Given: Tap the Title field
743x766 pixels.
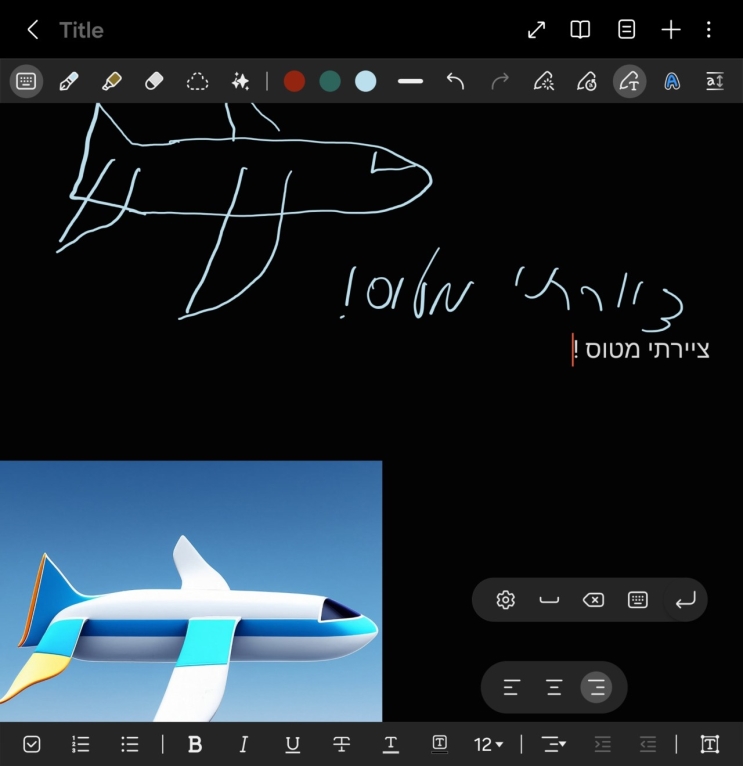Looking at the screenshot, I should tap(81, 30).
